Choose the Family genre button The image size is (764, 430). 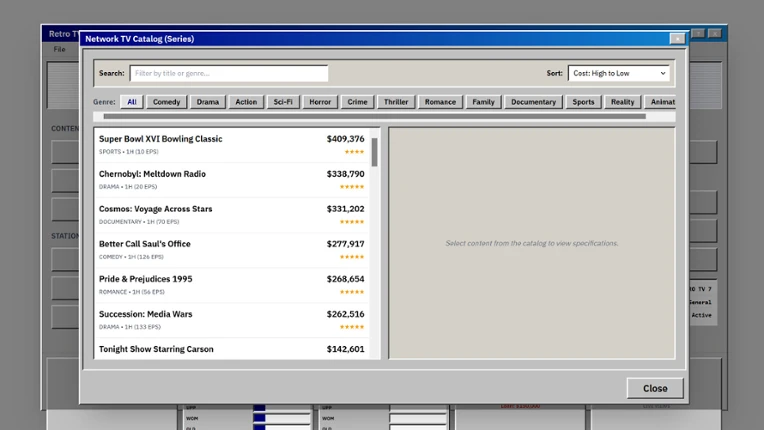483,102
